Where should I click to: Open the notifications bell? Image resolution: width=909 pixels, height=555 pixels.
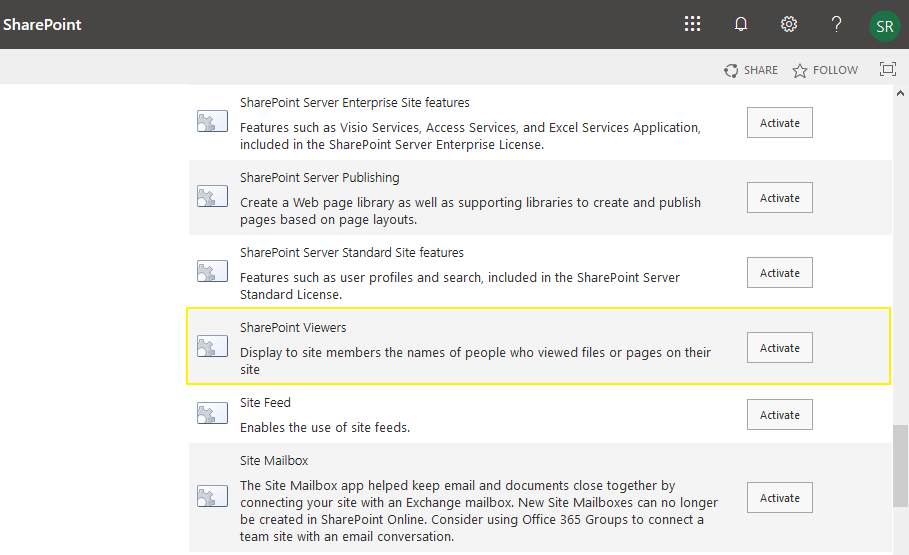[x=741, y=25]
